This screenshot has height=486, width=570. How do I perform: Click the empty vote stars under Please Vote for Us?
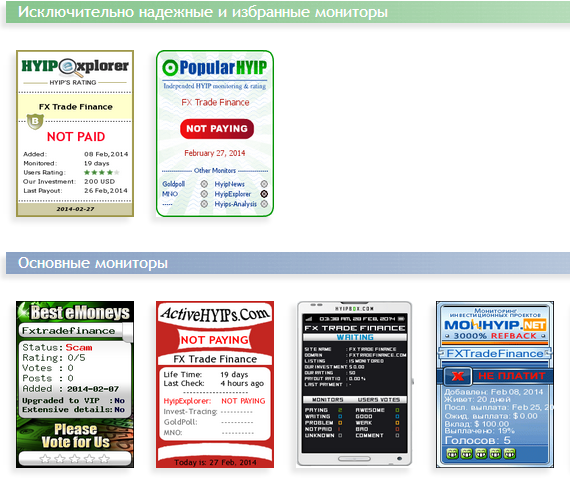click(x=75, y=459)
